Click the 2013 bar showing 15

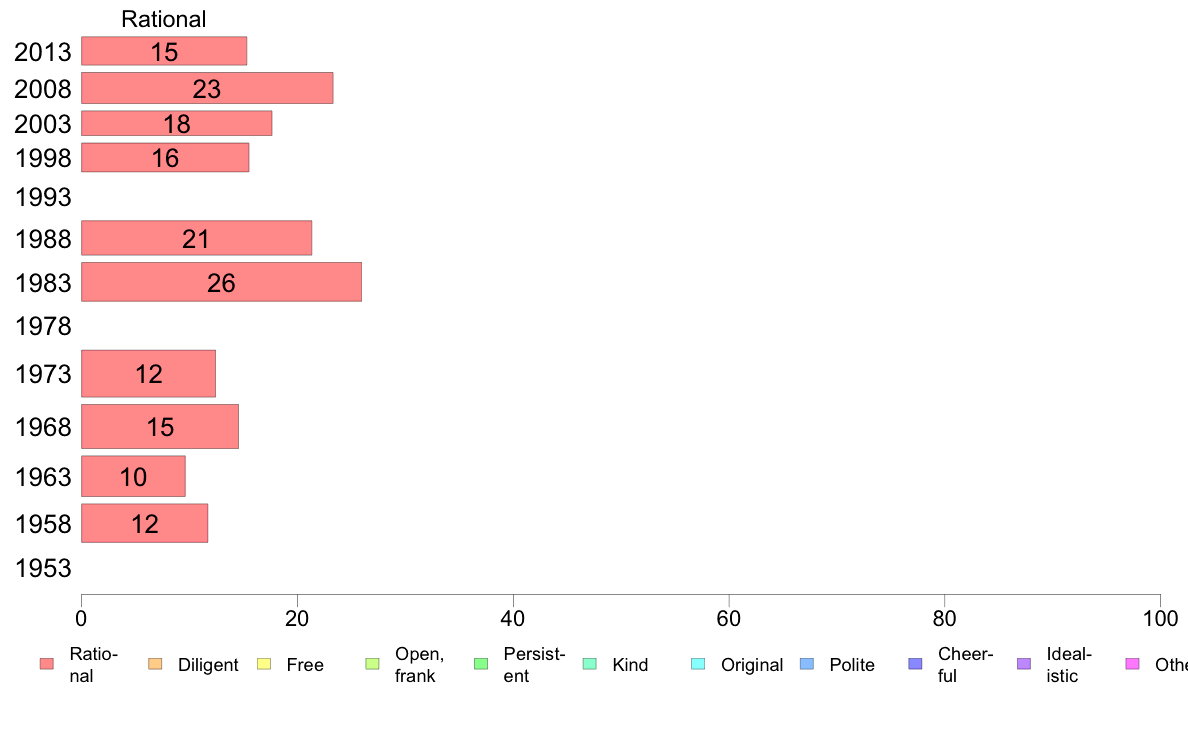(164, 51)
